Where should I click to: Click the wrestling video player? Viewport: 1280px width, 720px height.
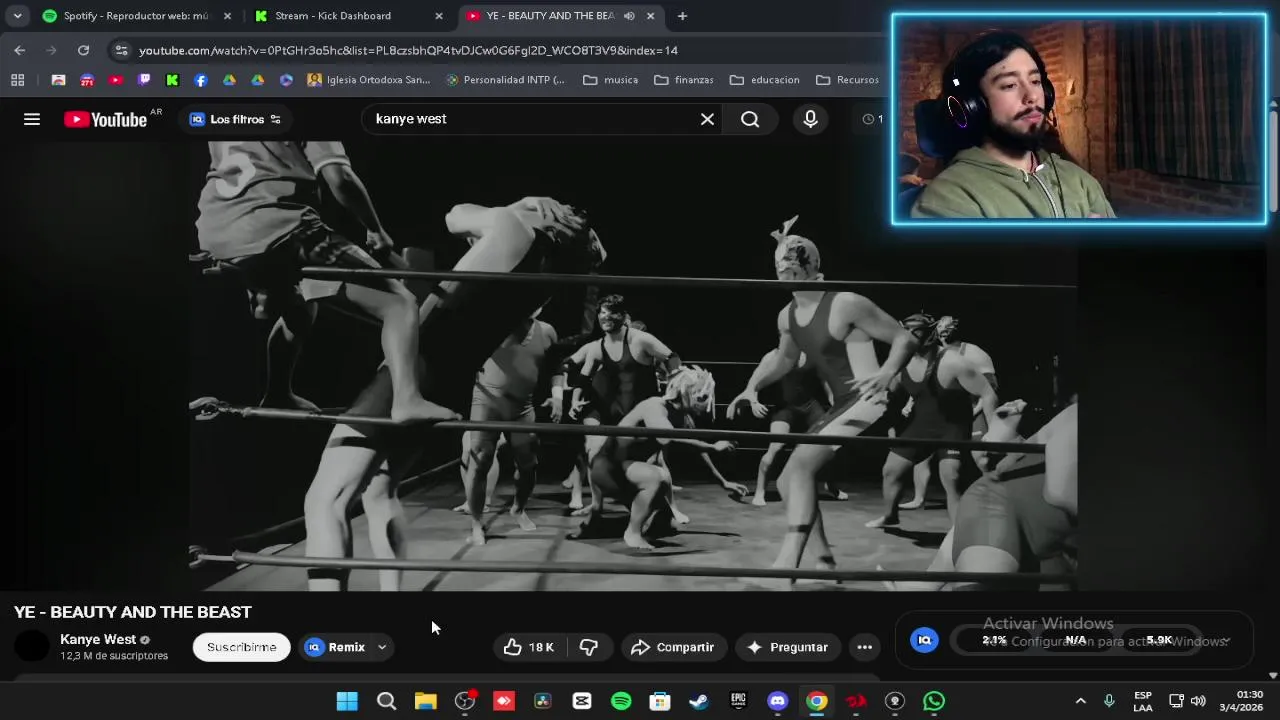coord(632,365)
